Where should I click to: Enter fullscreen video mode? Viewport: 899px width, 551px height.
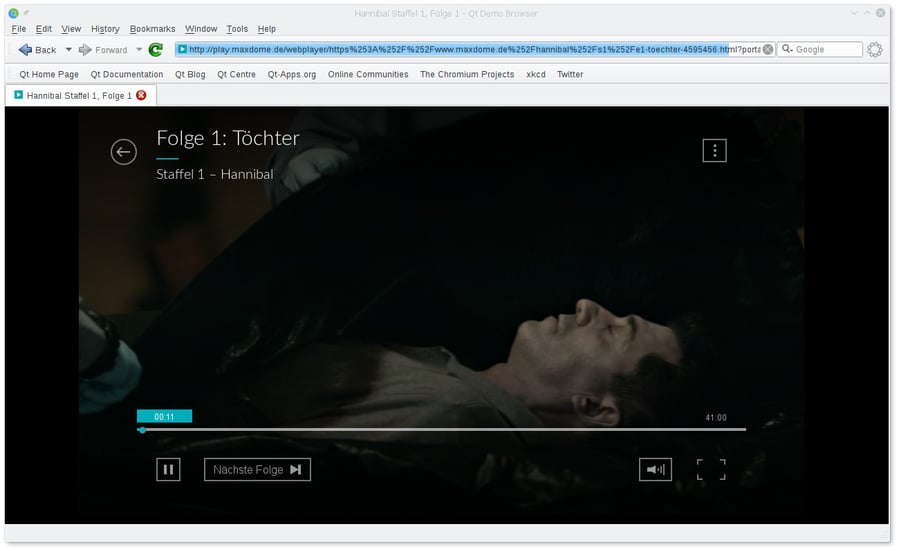click(x=711, y=469)
